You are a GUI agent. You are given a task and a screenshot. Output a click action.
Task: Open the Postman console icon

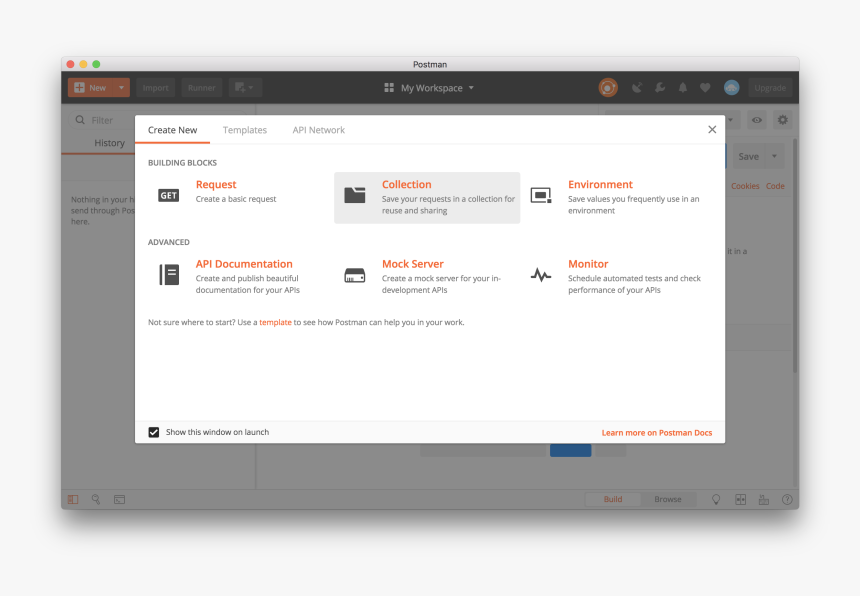120,499
